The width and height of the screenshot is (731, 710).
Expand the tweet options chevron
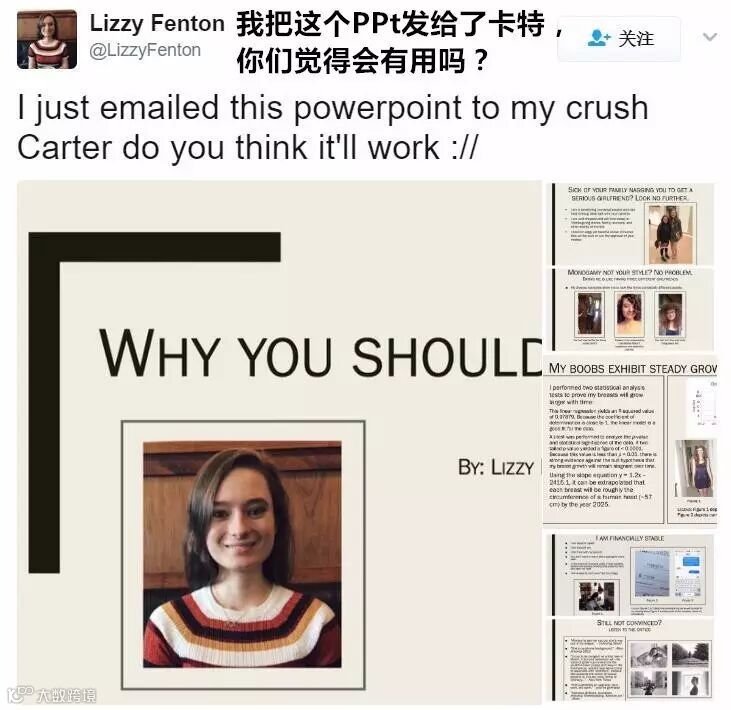pyautogui.click(x=710, y=37)
